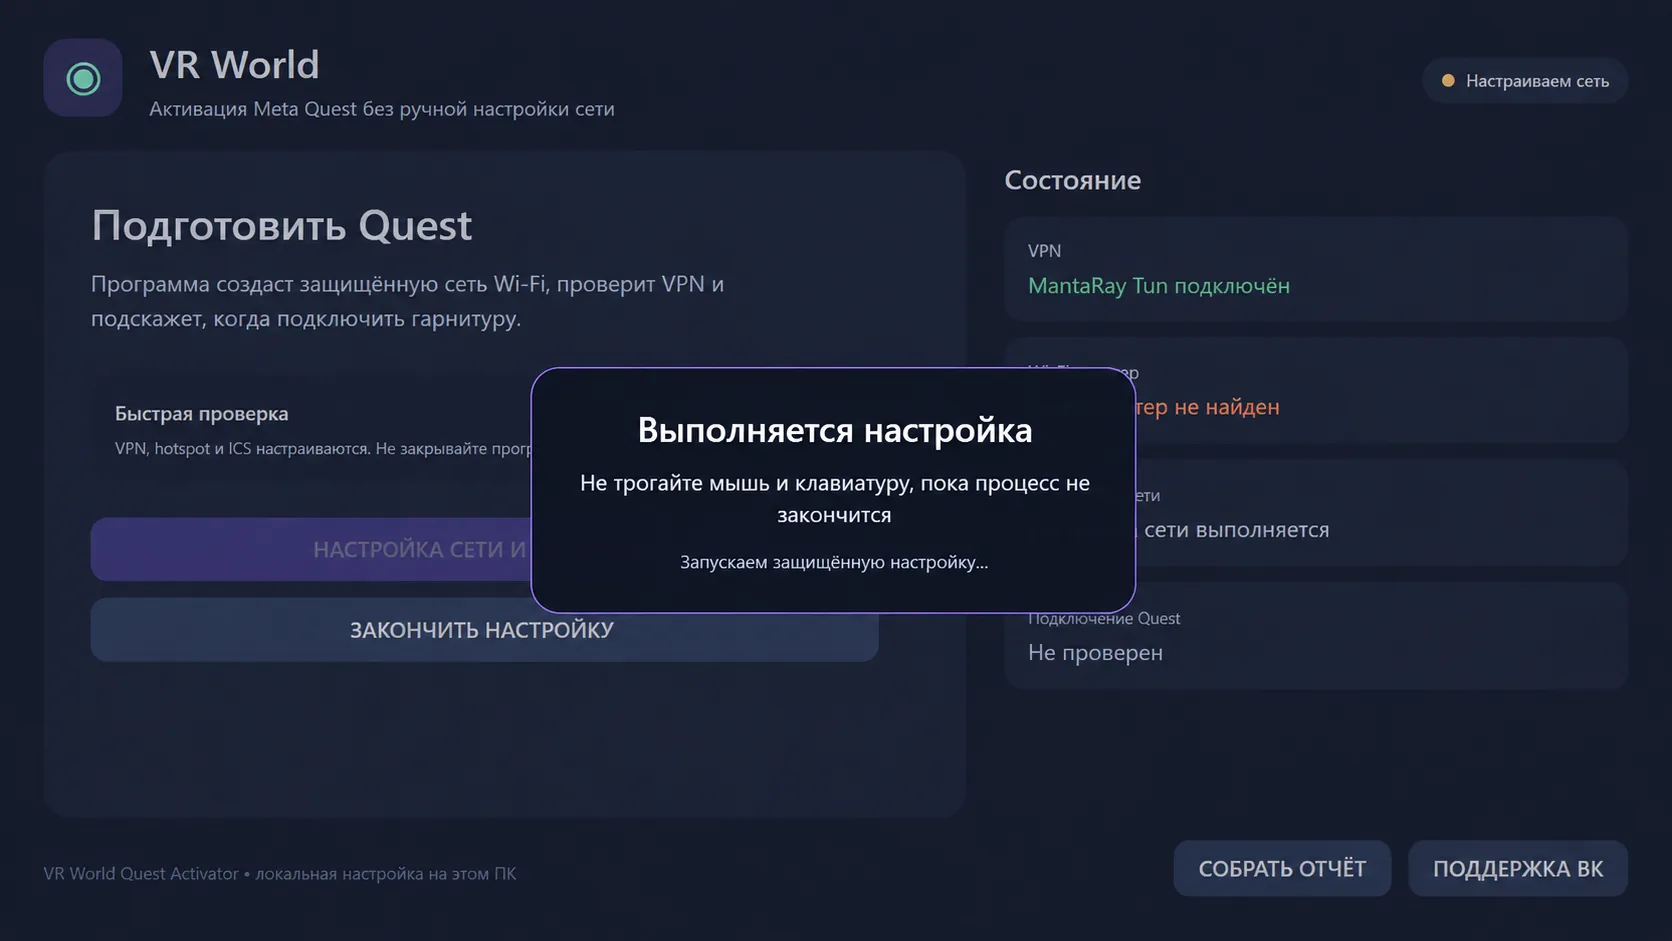Open СОБРАТЬ ОТЧЁТ report button

point(1282,869)
